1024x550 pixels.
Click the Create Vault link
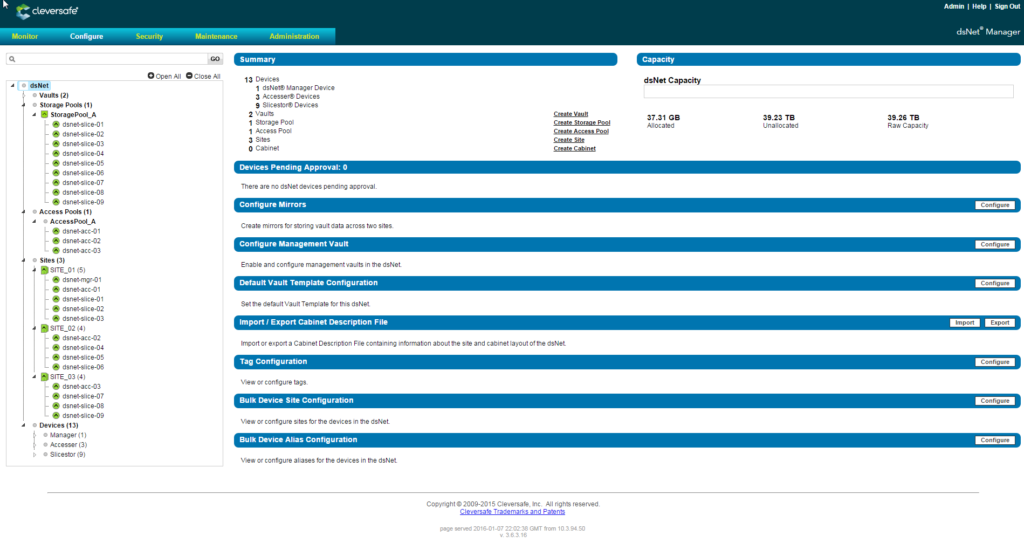click(x=571, y=114)
